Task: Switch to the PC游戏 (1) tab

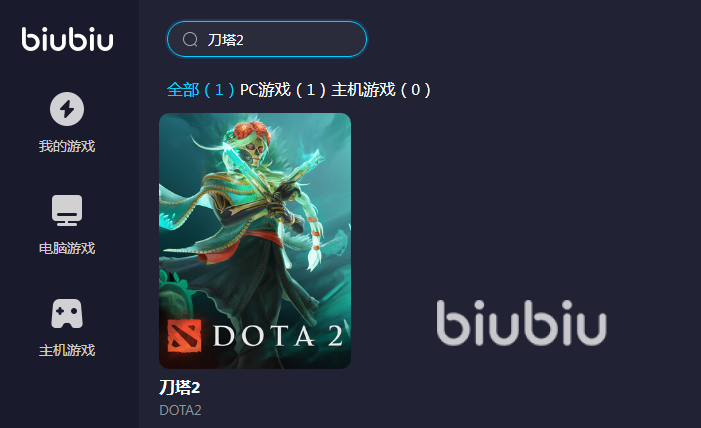Action: point(283,90)
